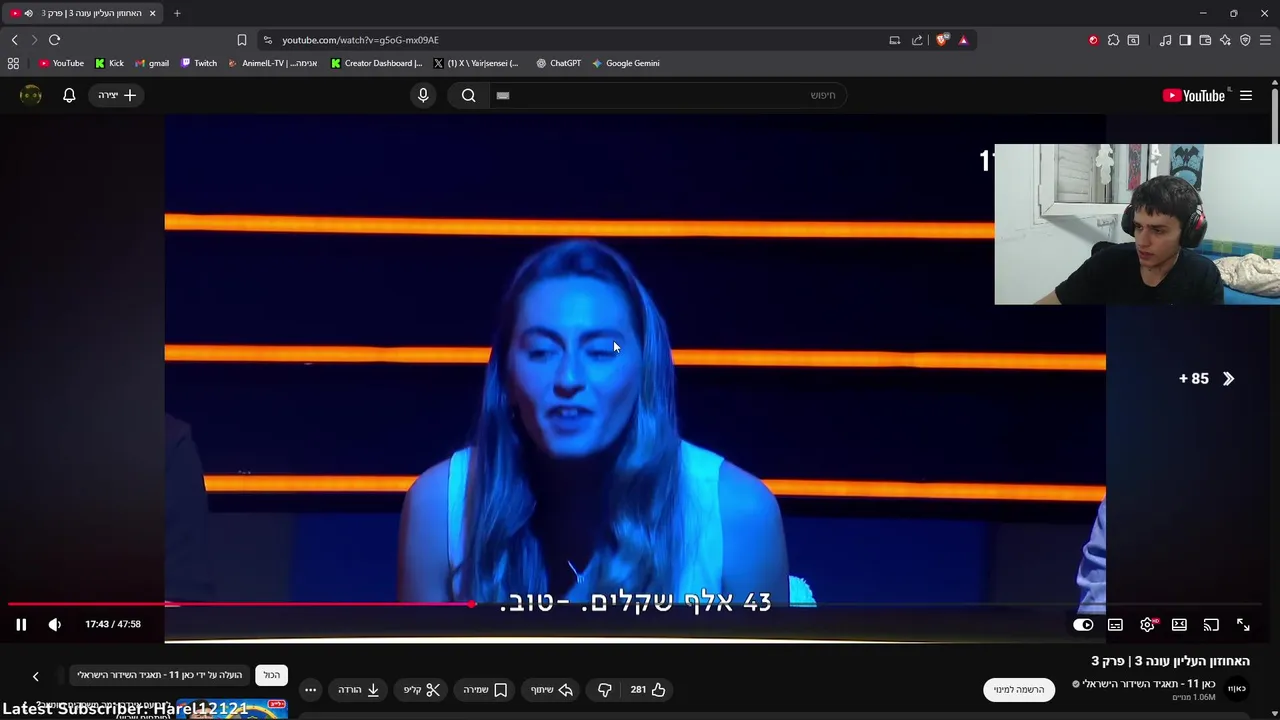Click the שמירה save button
1280x720 pixels.
(x=485, y=689)
